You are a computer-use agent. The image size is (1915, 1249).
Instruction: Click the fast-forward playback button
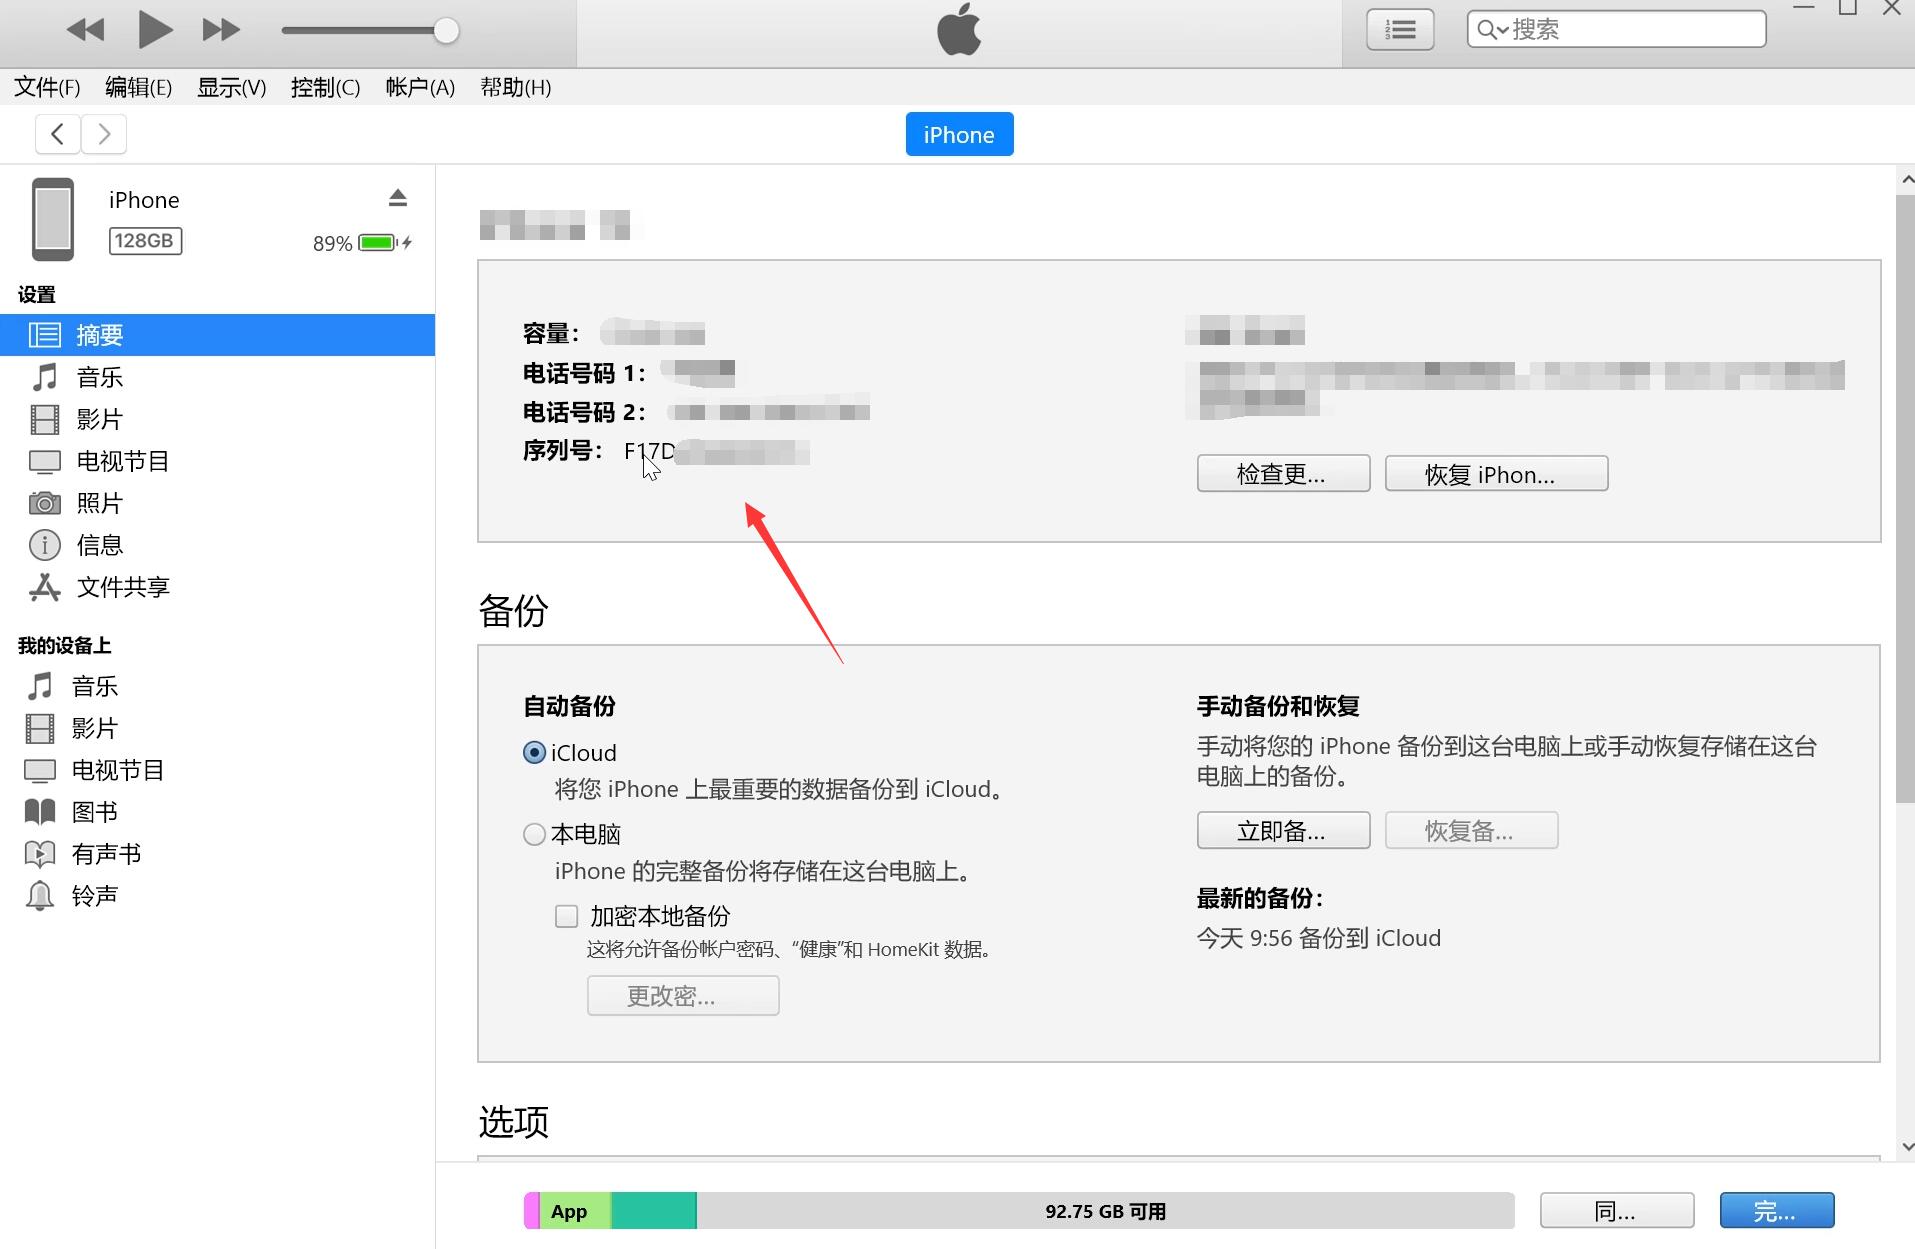click(221, 30)
